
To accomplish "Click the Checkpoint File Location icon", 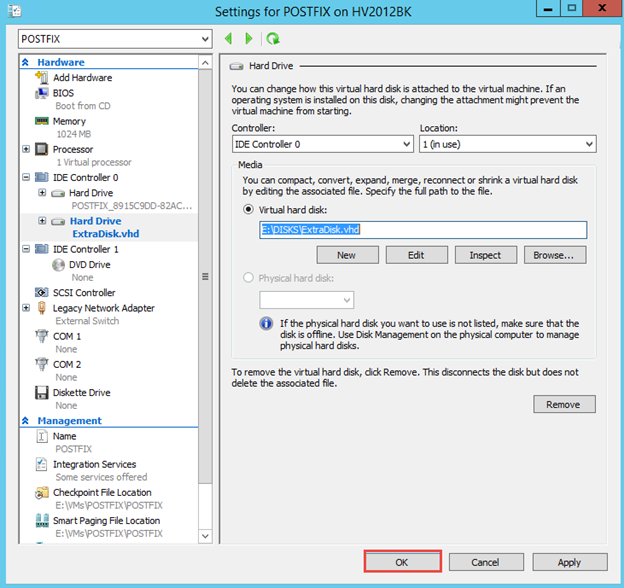I will coord(41,493).
